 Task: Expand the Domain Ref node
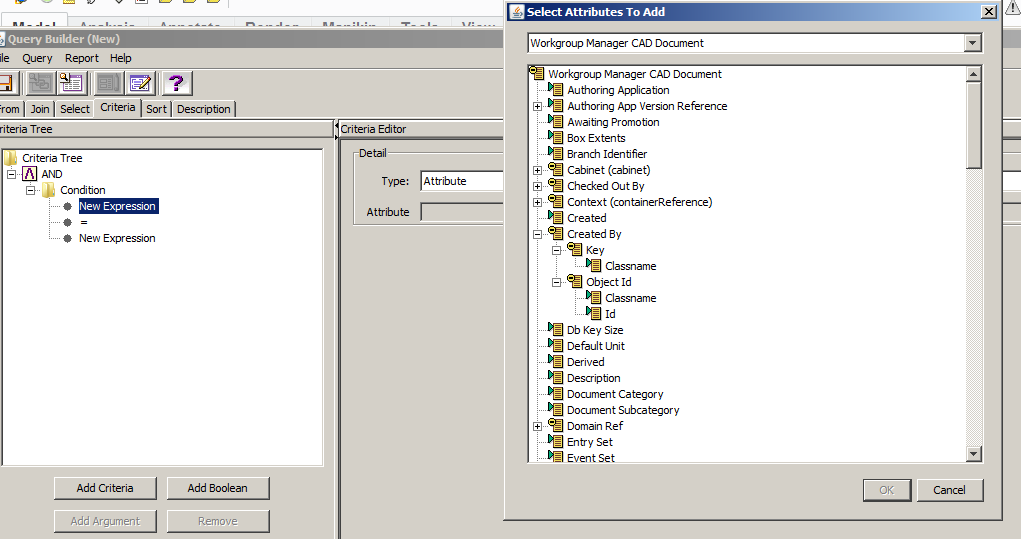click(537, 426)
